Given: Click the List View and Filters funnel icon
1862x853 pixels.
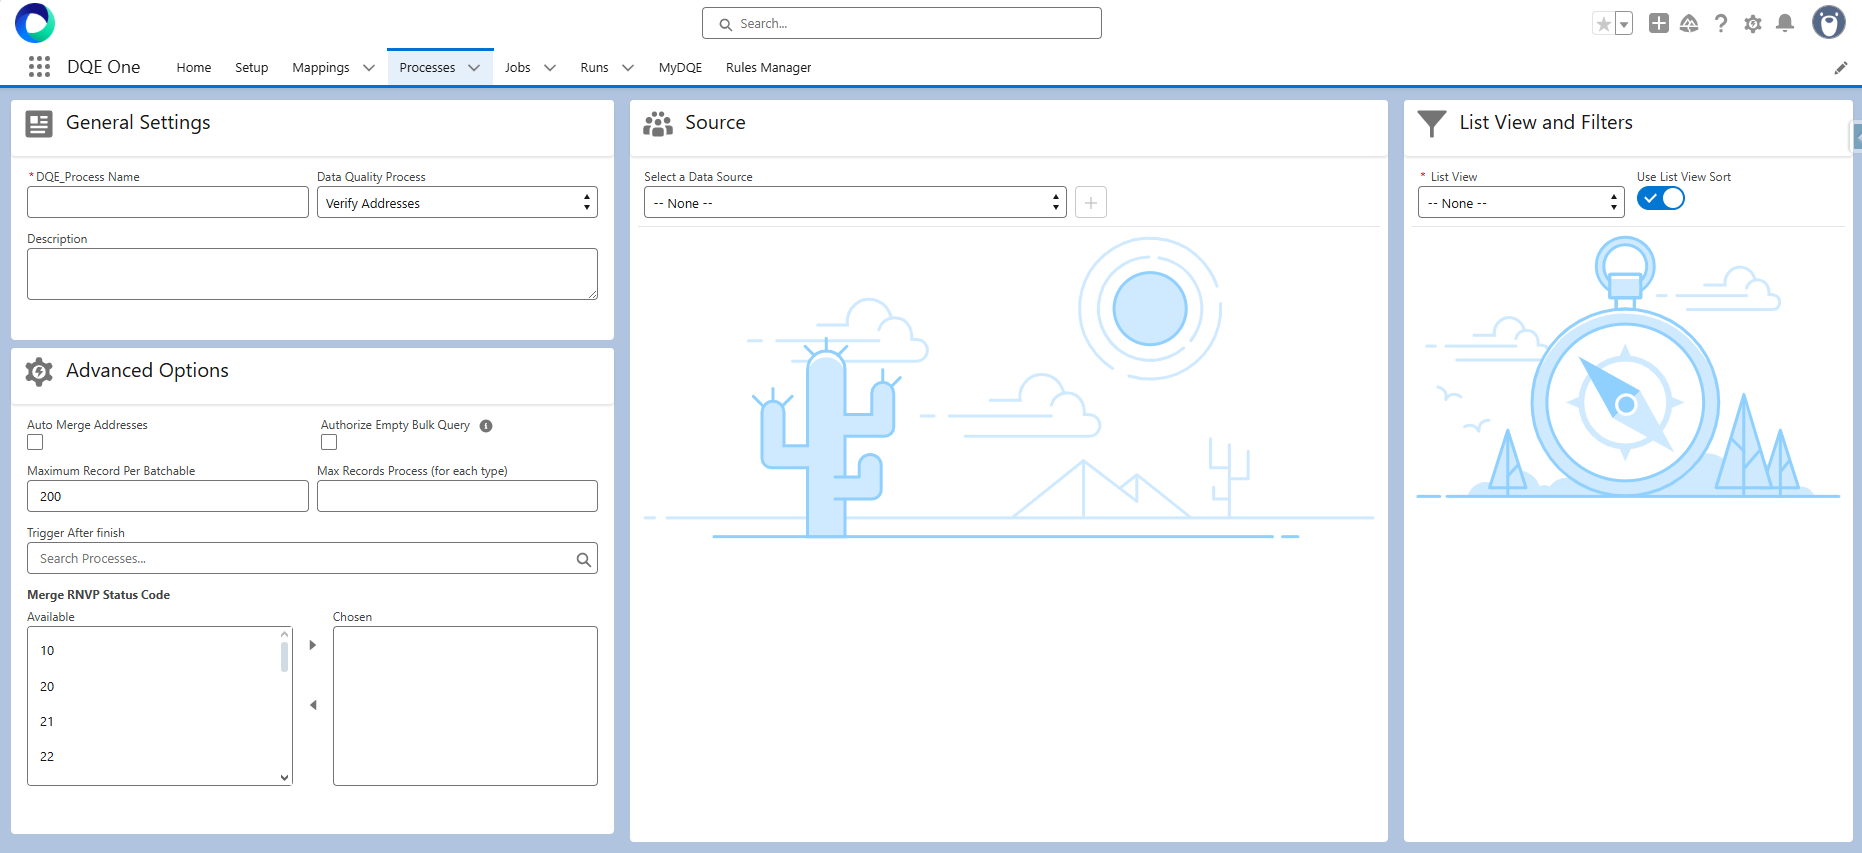Looking at the screenshot, I should tap(1432, 124).
